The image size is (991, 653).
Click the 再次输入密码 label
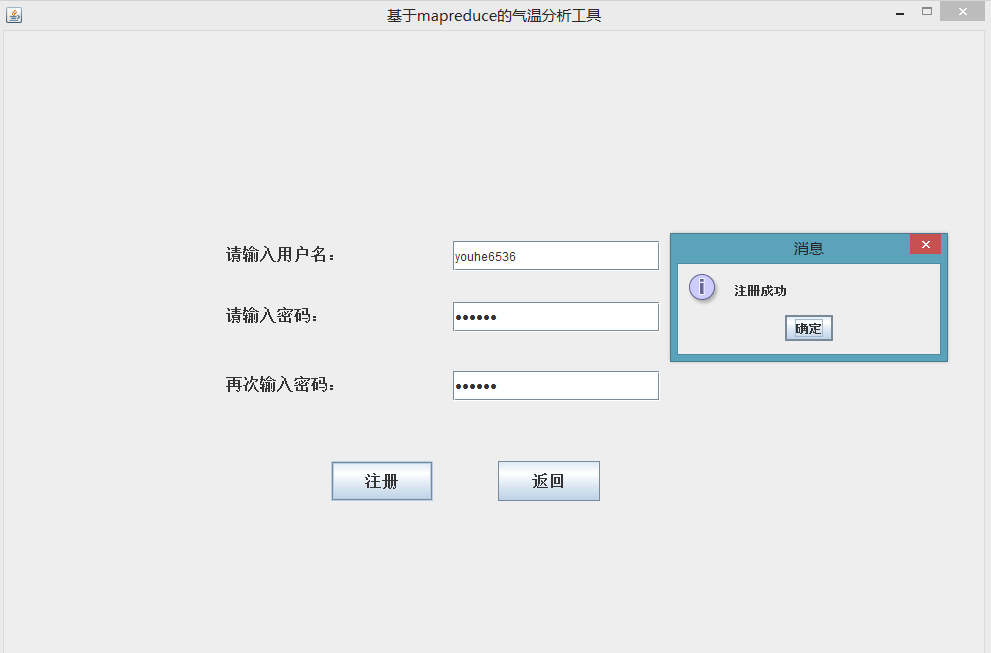pos(280,384)
